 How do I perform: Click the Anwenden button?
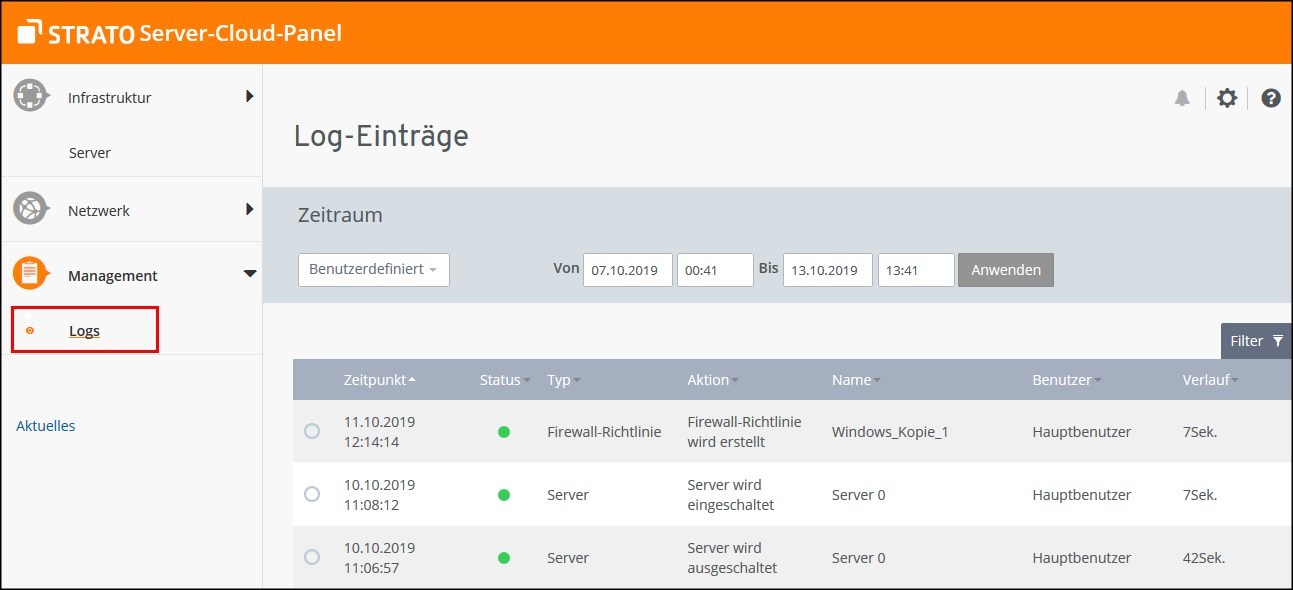1005,269
